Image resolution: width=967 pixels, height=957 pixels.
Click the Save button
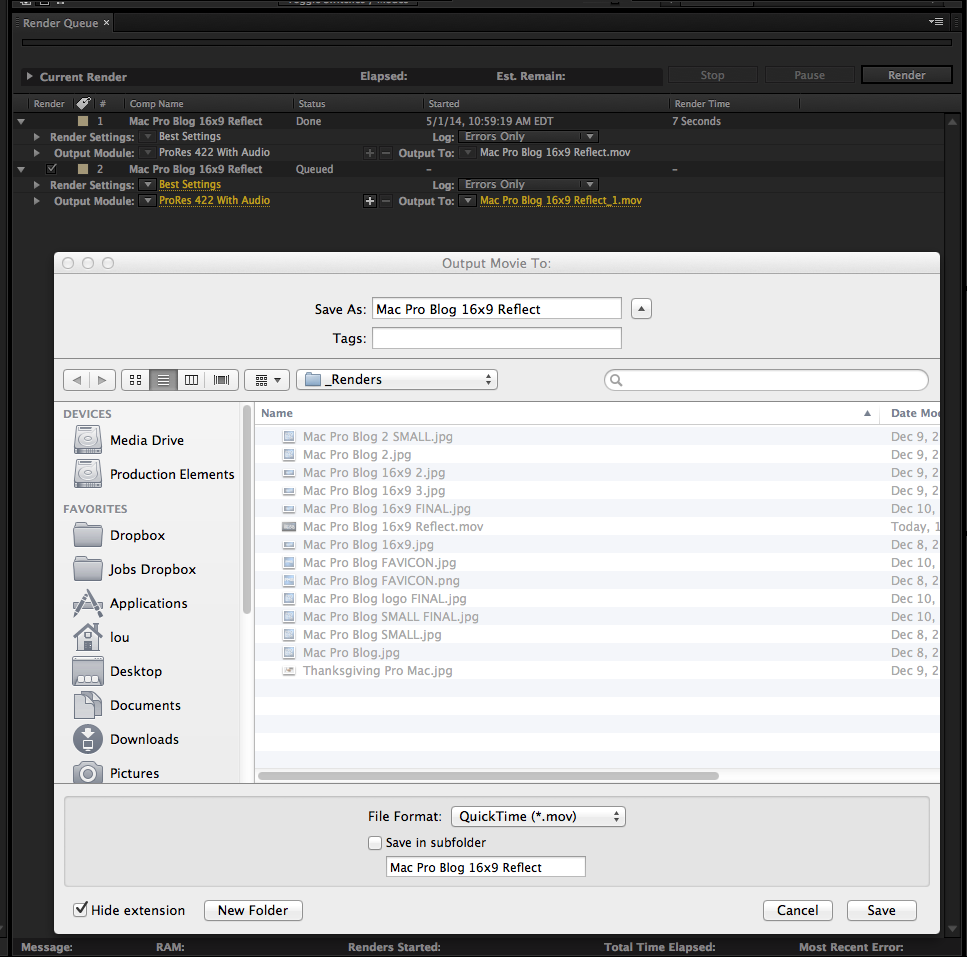click(x=881, y=910)
